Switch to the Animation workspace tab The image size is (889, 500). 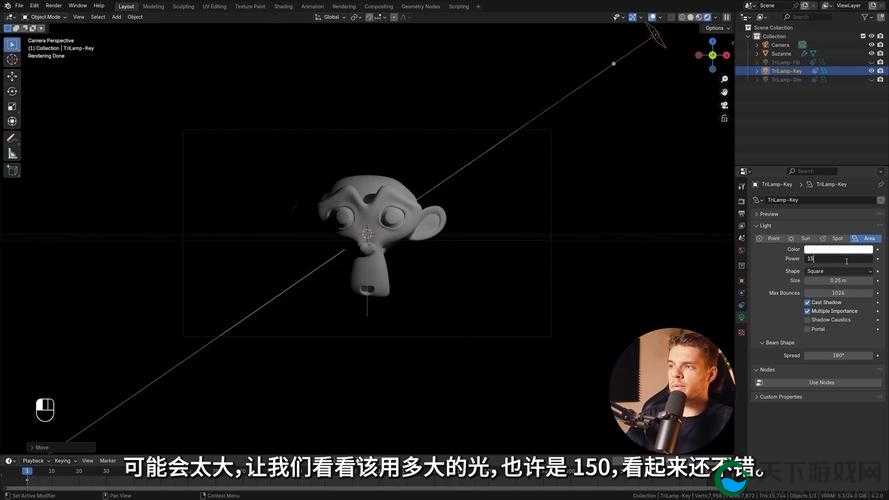pos(312,6)
